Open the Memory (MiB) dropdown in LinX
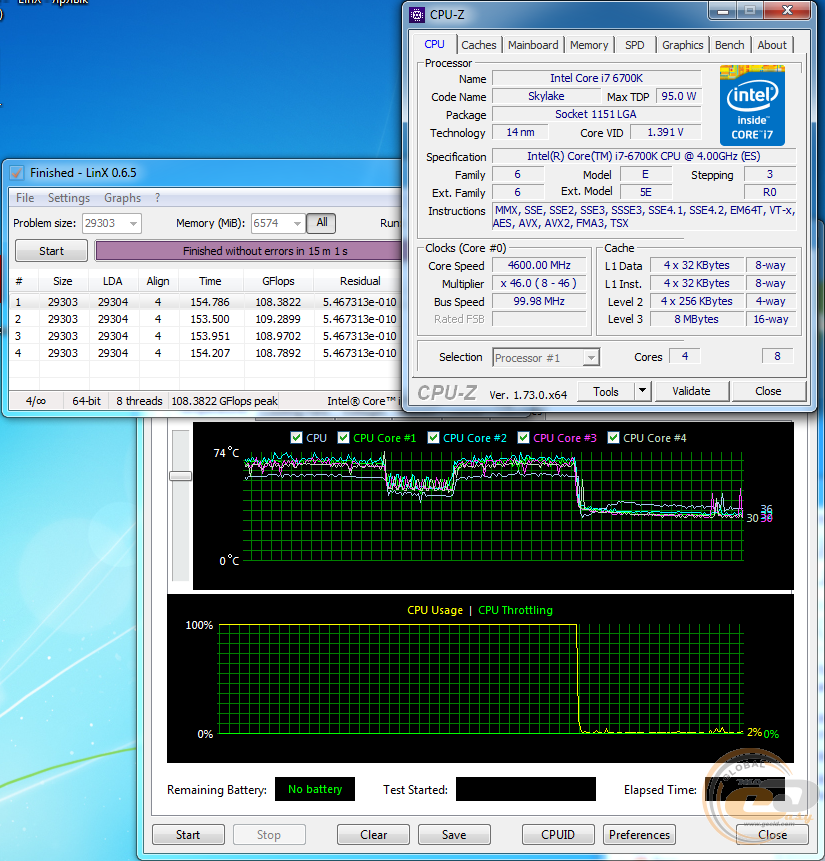Viewport: 825px width, 861px height. click(297, 223)
